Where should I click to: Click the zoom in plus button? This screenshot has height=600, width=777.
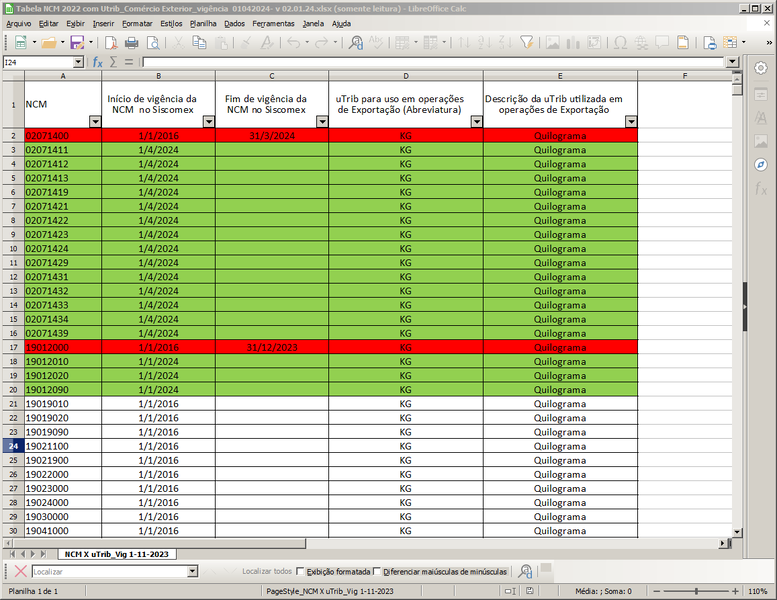point(735,591)
